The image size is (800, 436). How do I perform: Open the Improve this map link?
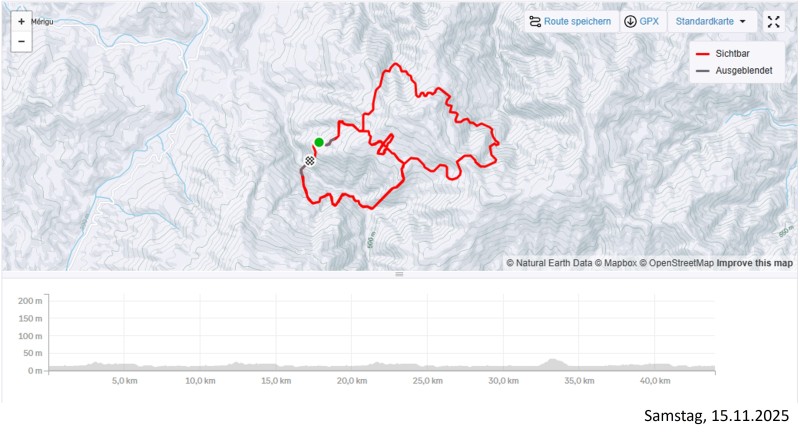point(755,263)
